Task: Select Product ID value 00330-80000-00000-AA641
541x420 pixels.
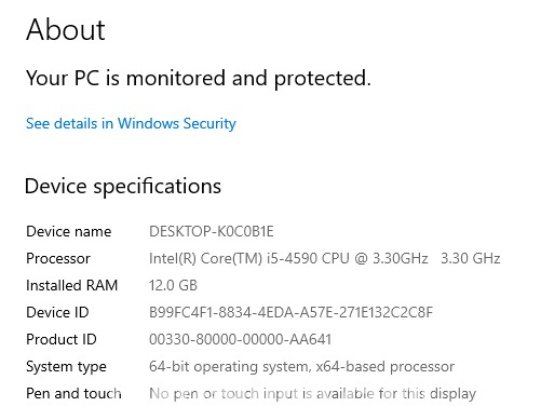Action: click(x=240, y=339)
